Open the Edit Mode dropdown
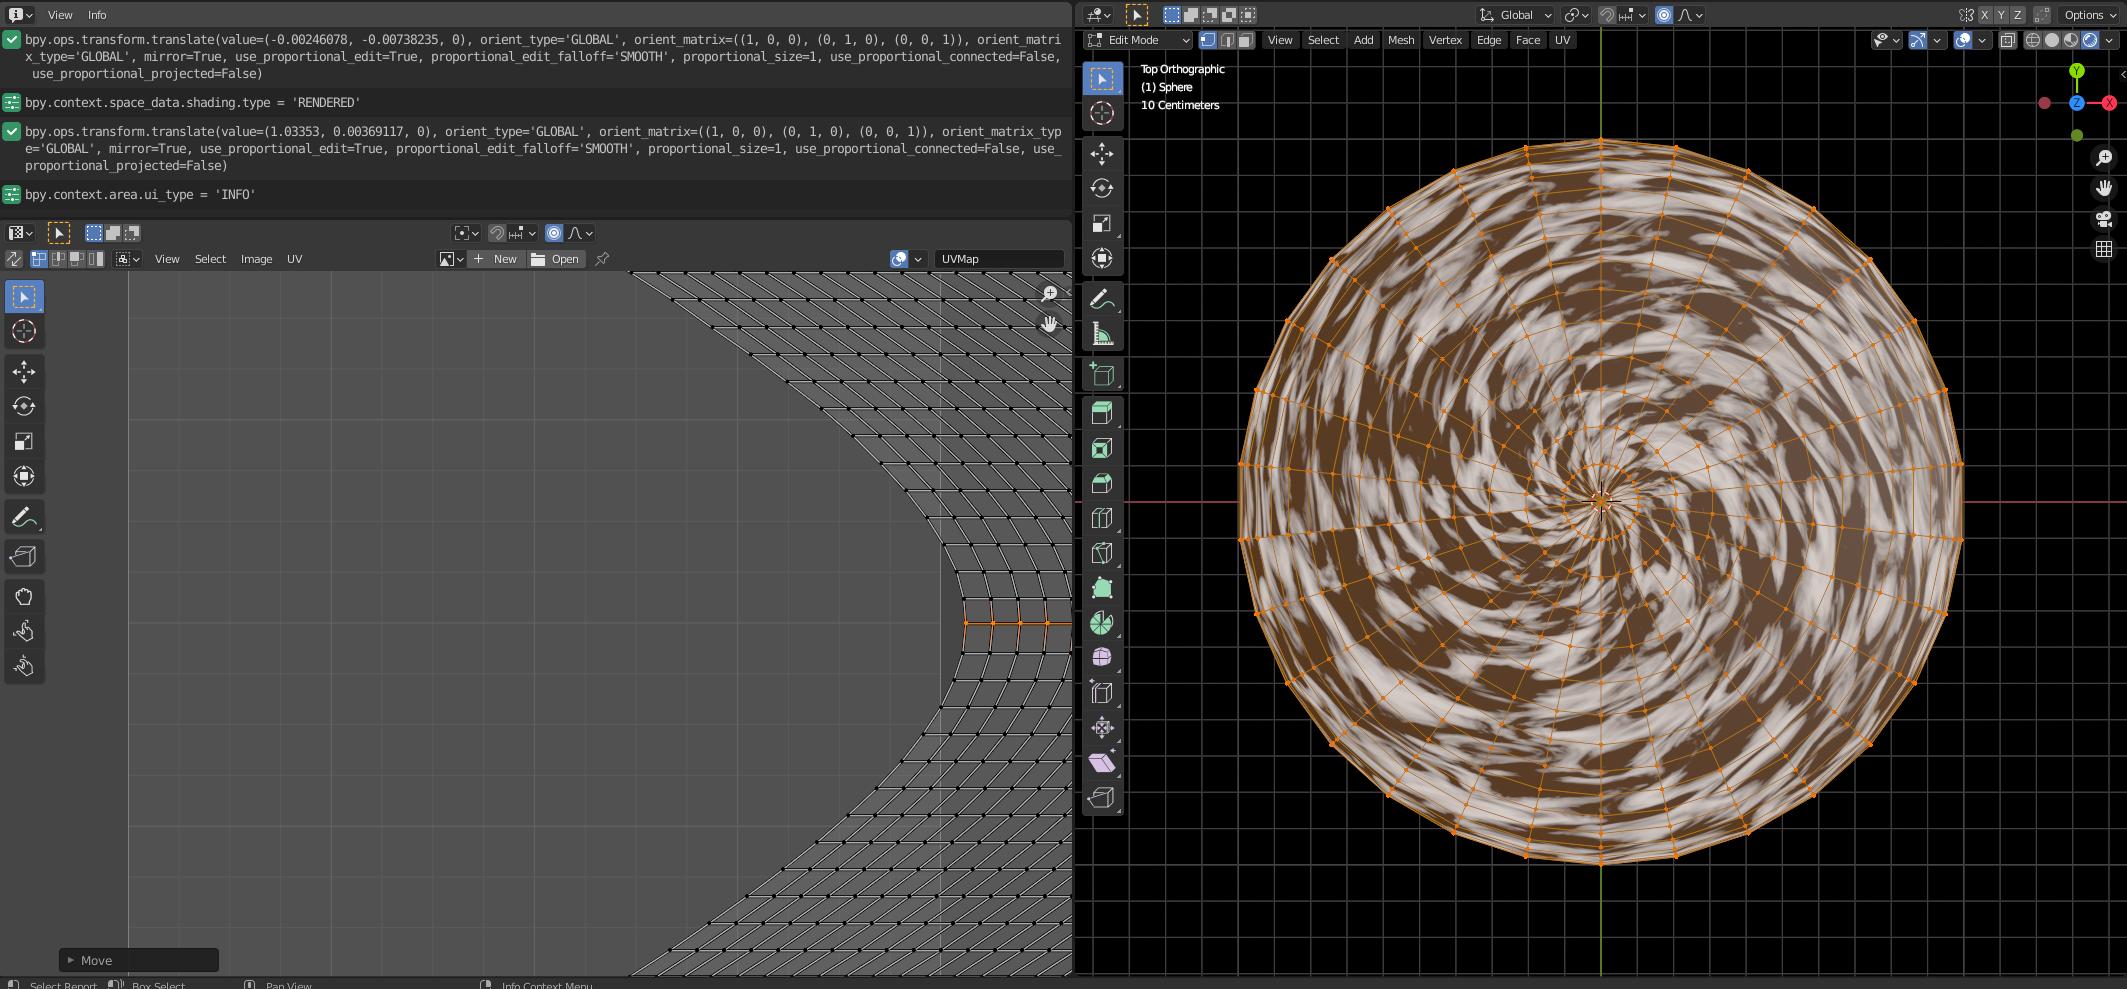Viewport: 2127px width, 989px height. pyautogui.click(x=1139, y=40)
